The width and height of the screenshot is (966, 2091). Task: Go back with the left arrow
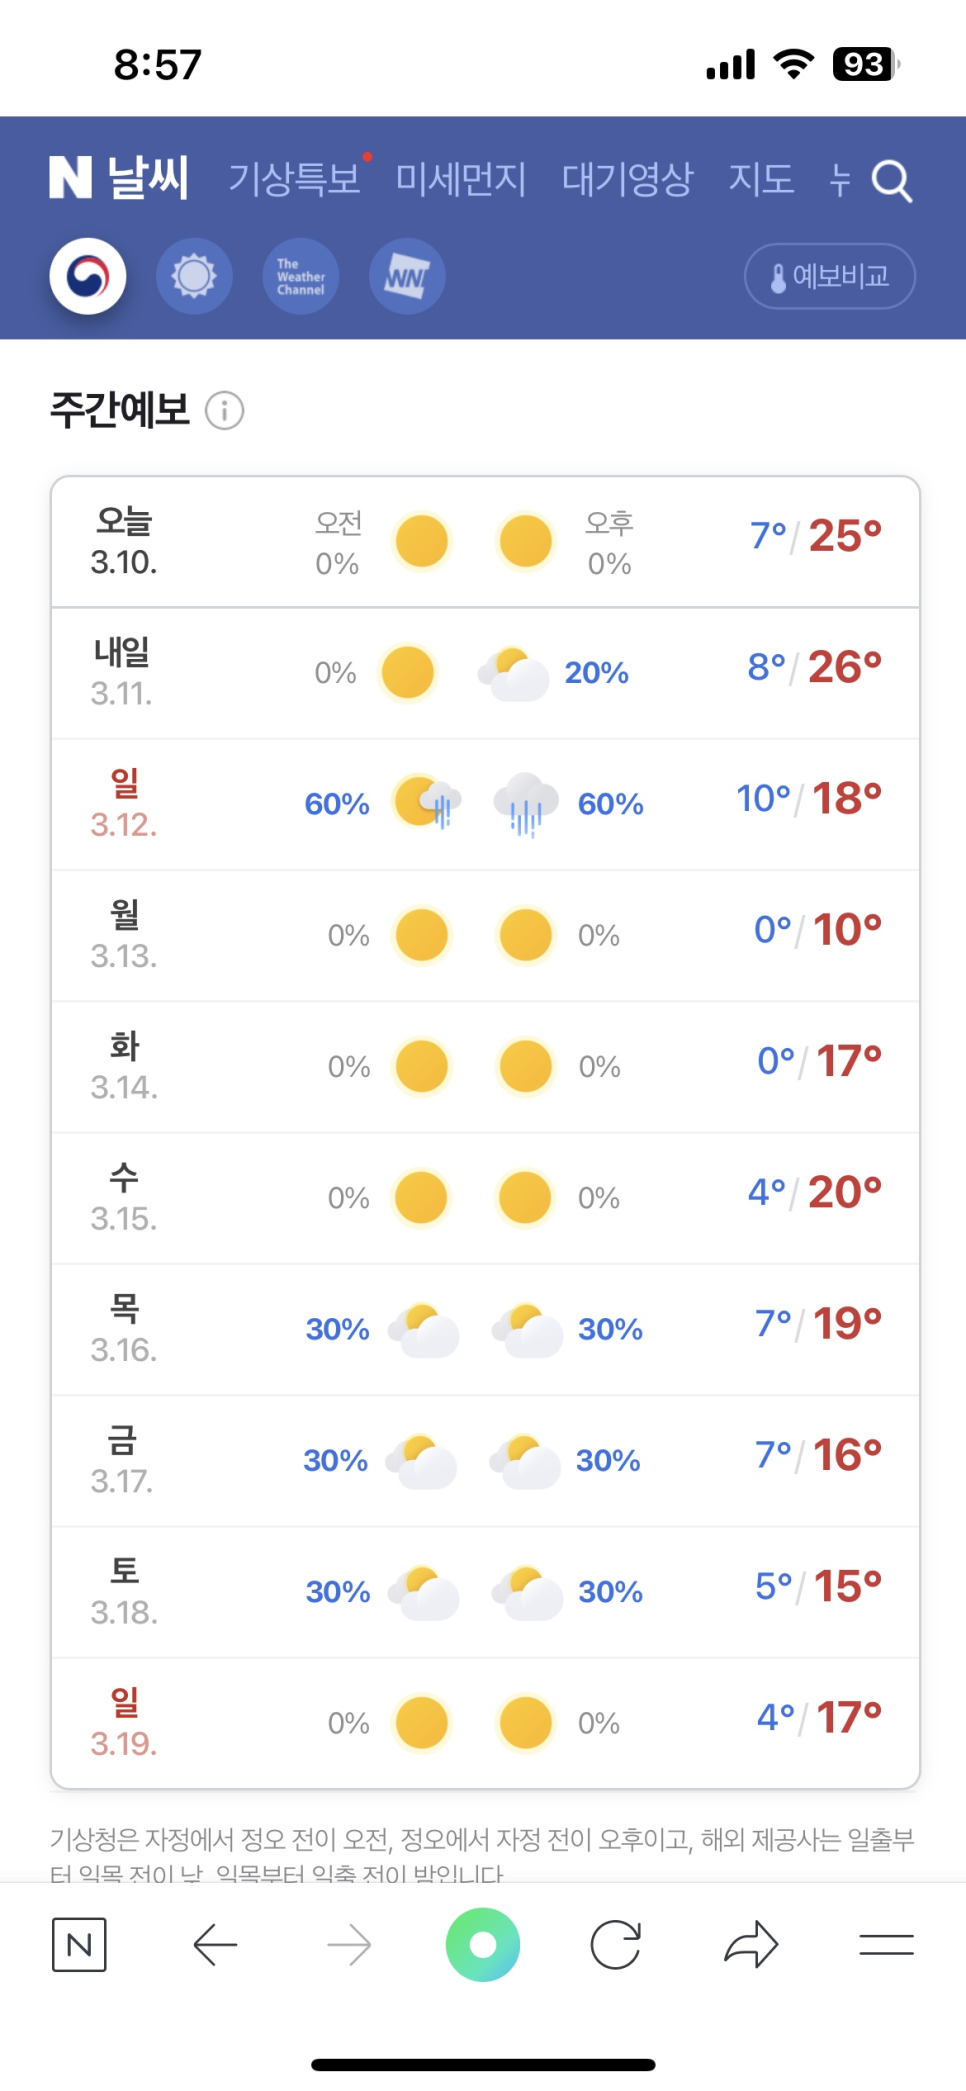215,1945
